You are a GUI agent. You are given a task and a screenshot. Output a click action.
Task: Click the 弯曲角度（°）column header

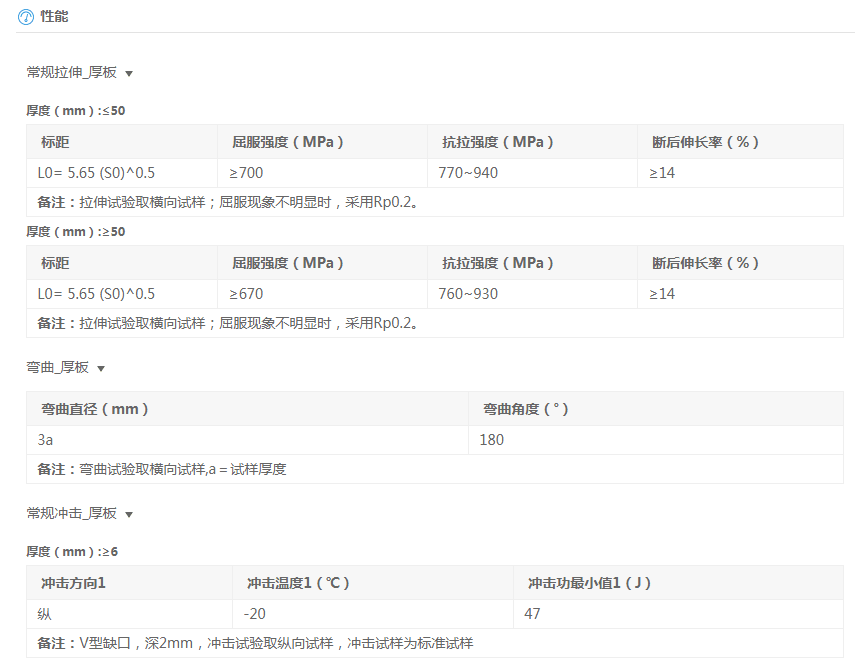pyautogui.click(x=526, y=409)
